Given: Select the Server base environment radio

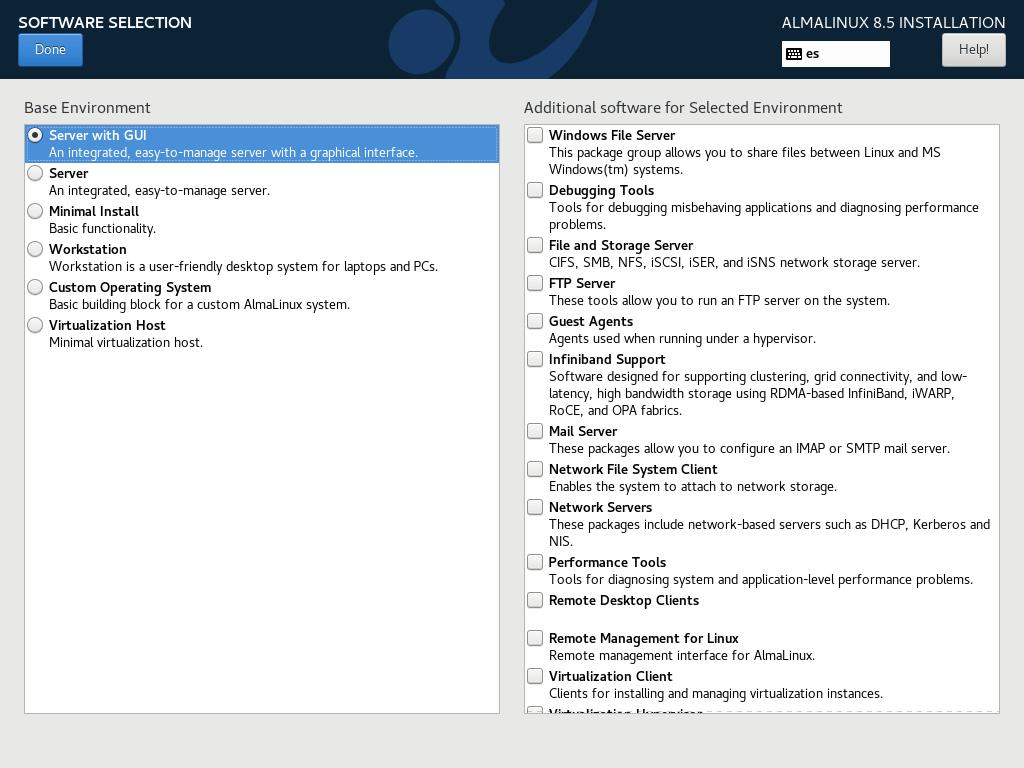Looking at the screenshot, I should 35,173.
